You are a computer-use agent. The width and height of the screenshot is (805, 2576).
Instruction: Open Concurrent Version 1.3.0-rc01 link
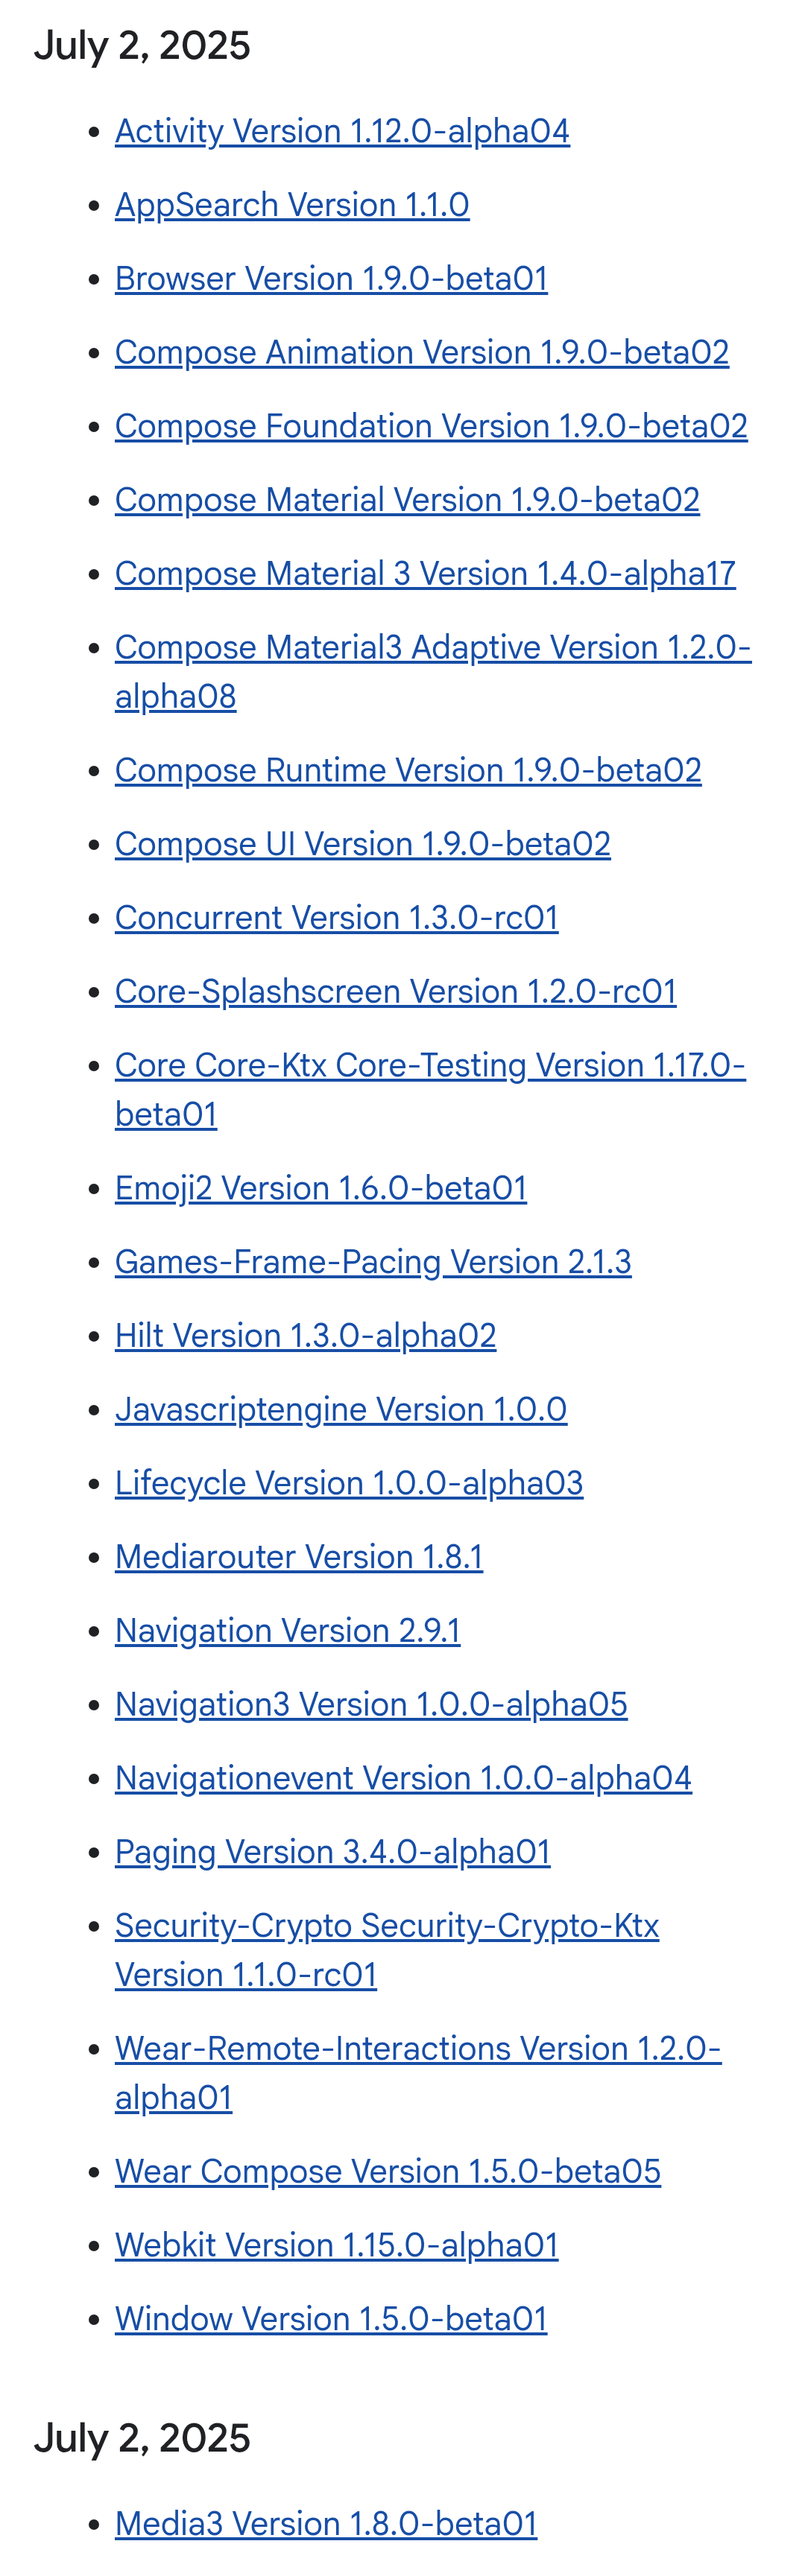(x=337, y=918)
